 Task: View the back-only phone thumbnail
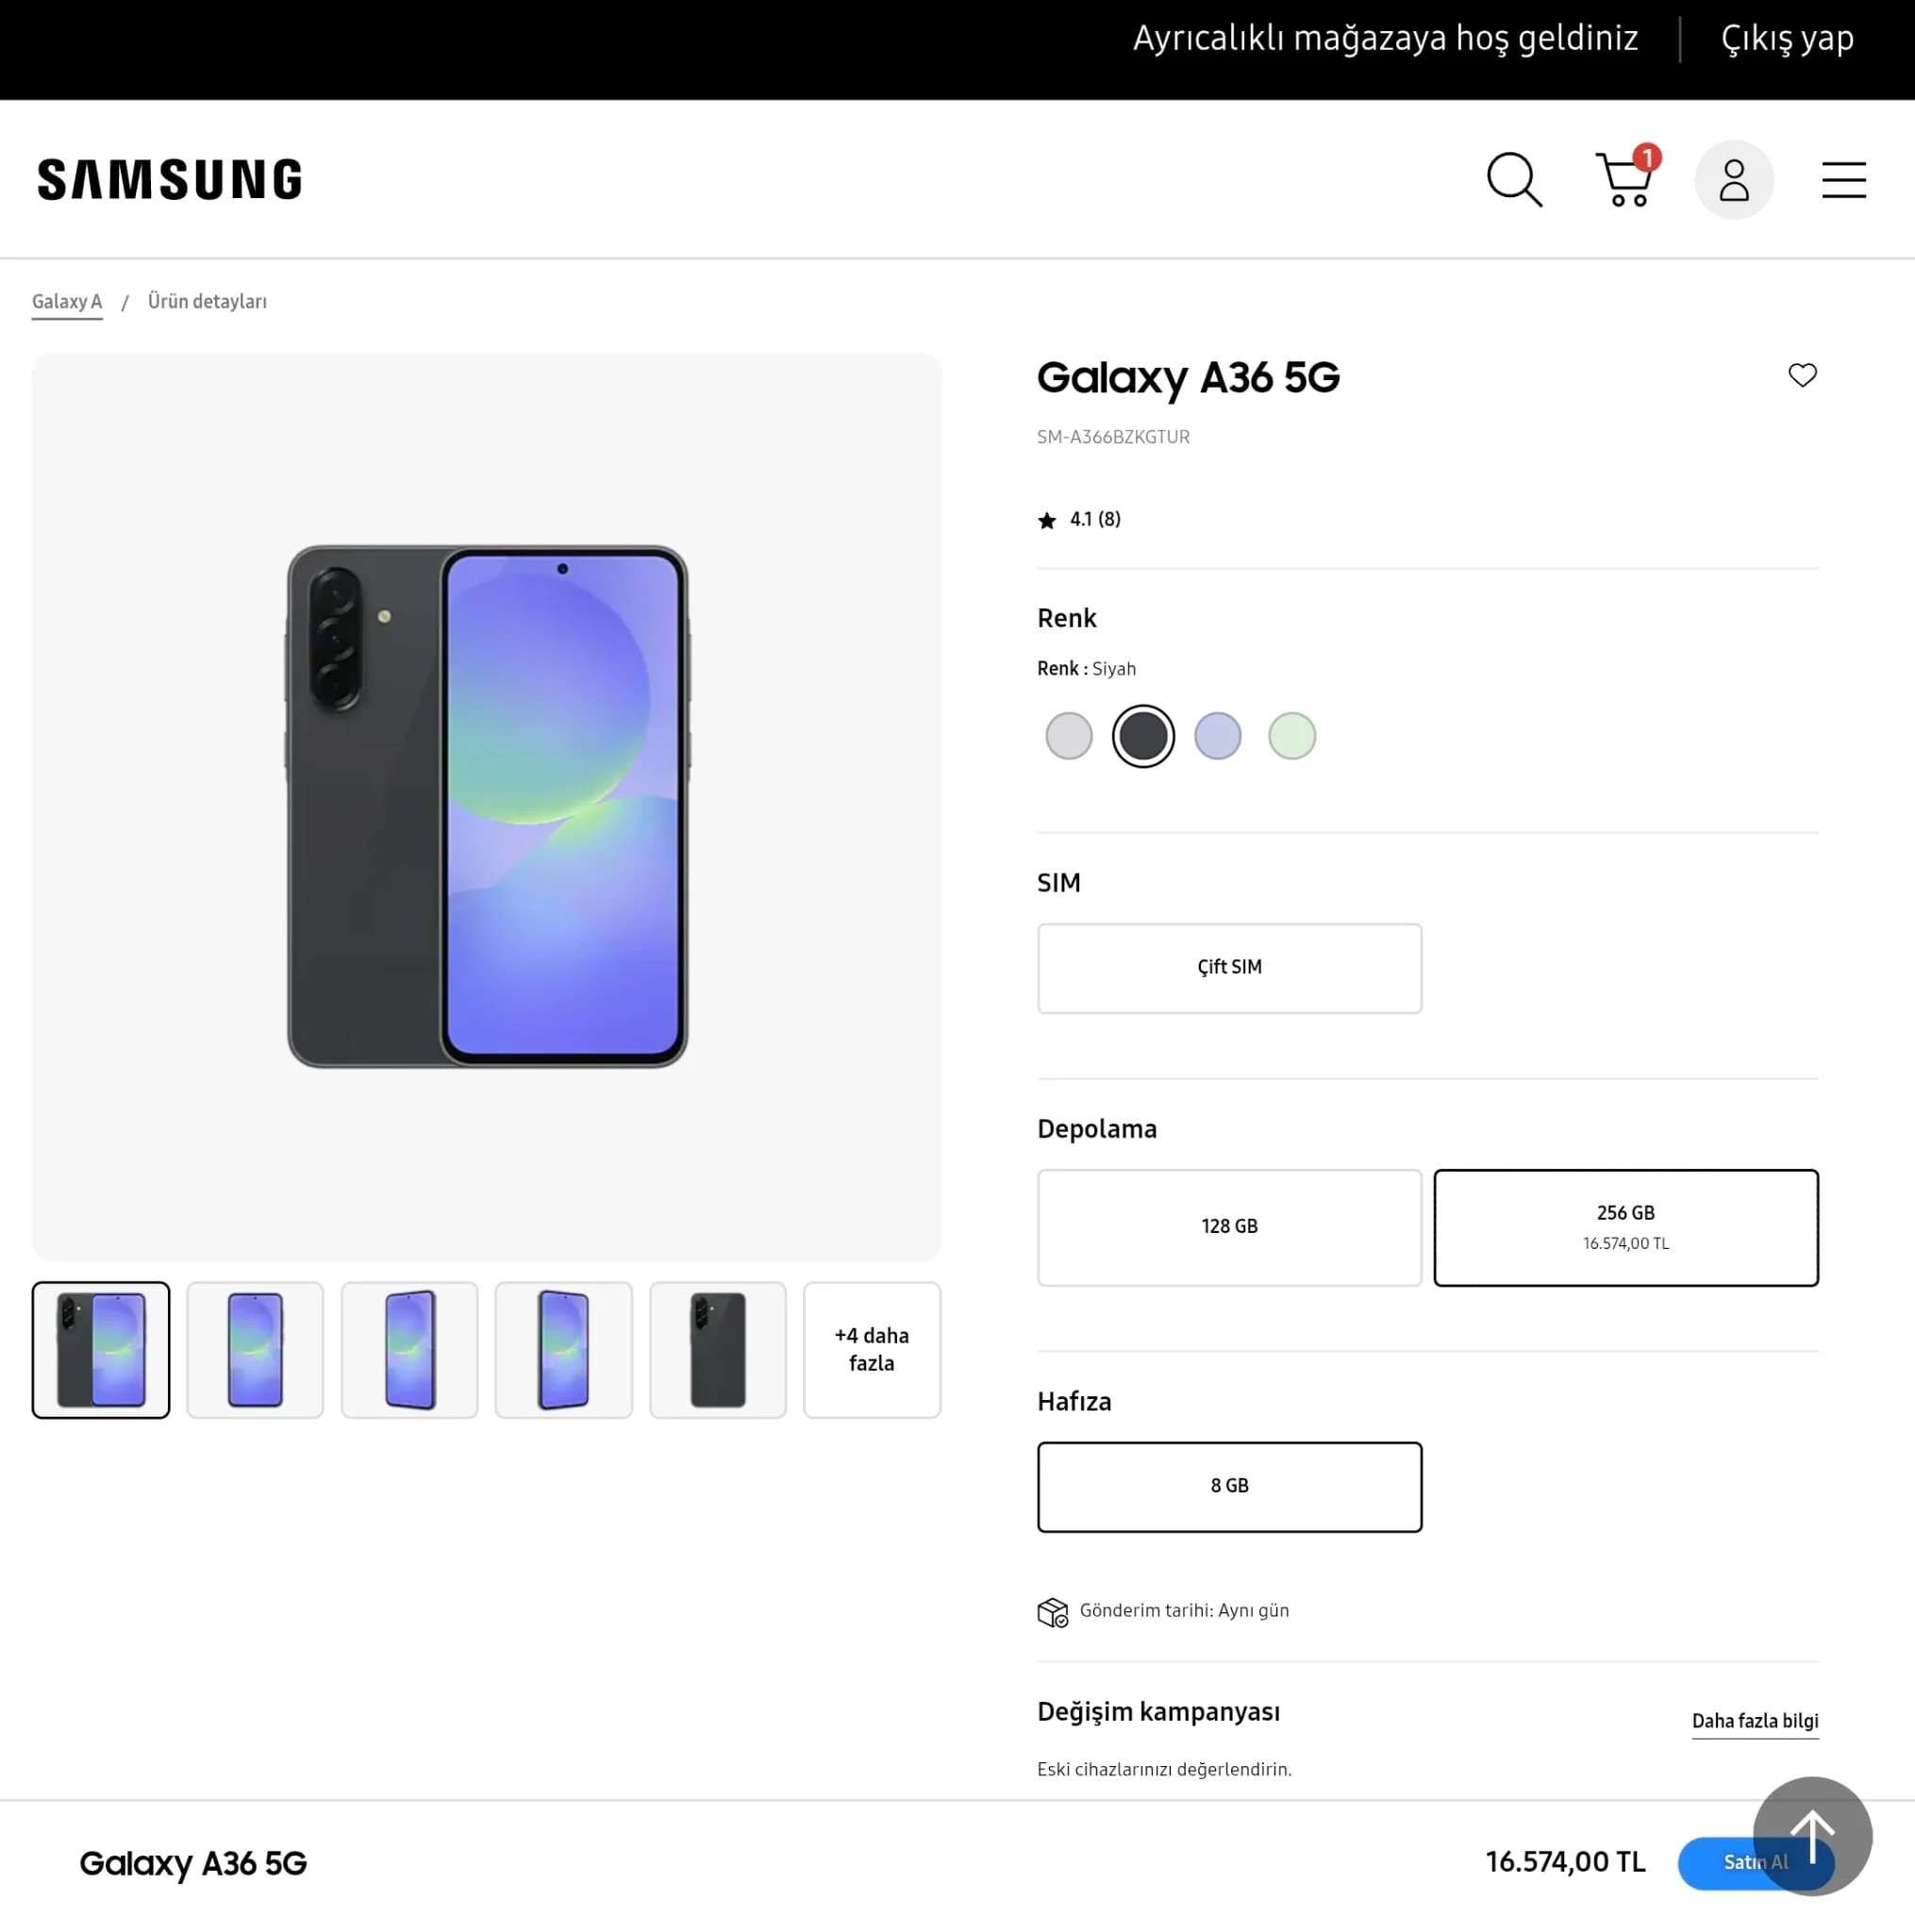[717, 1349]
